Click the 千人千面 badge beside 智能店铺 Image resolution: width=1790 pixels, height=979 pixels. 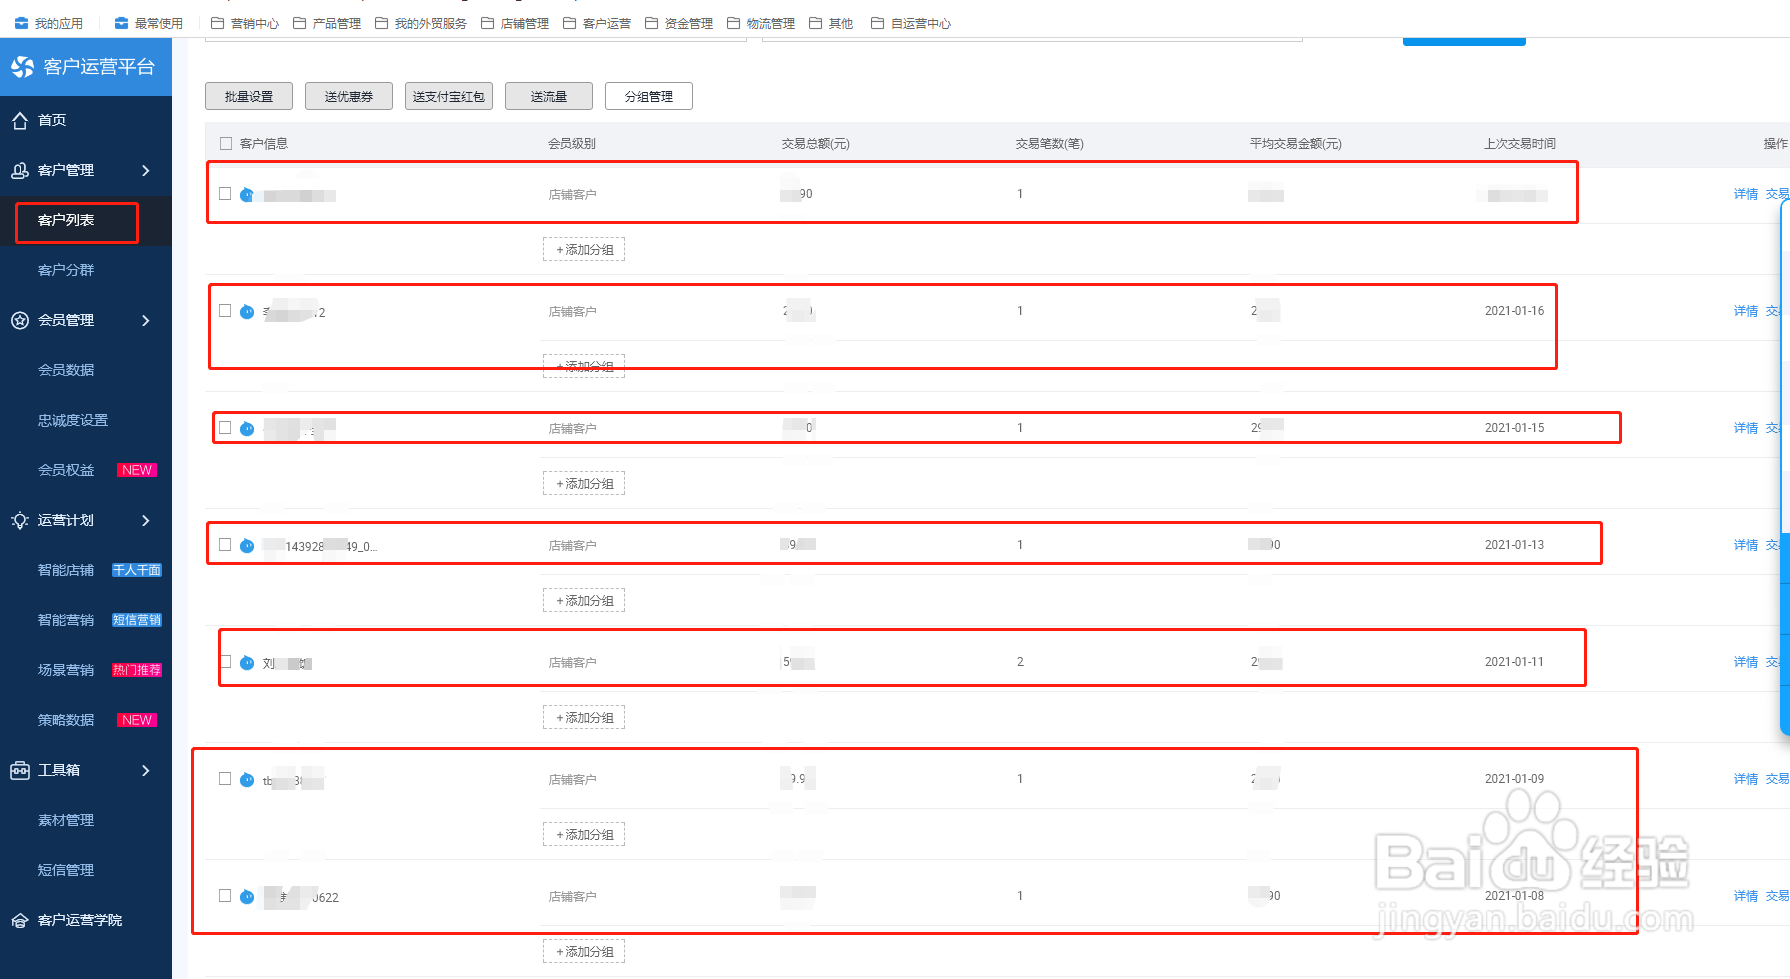click(137, 570)
